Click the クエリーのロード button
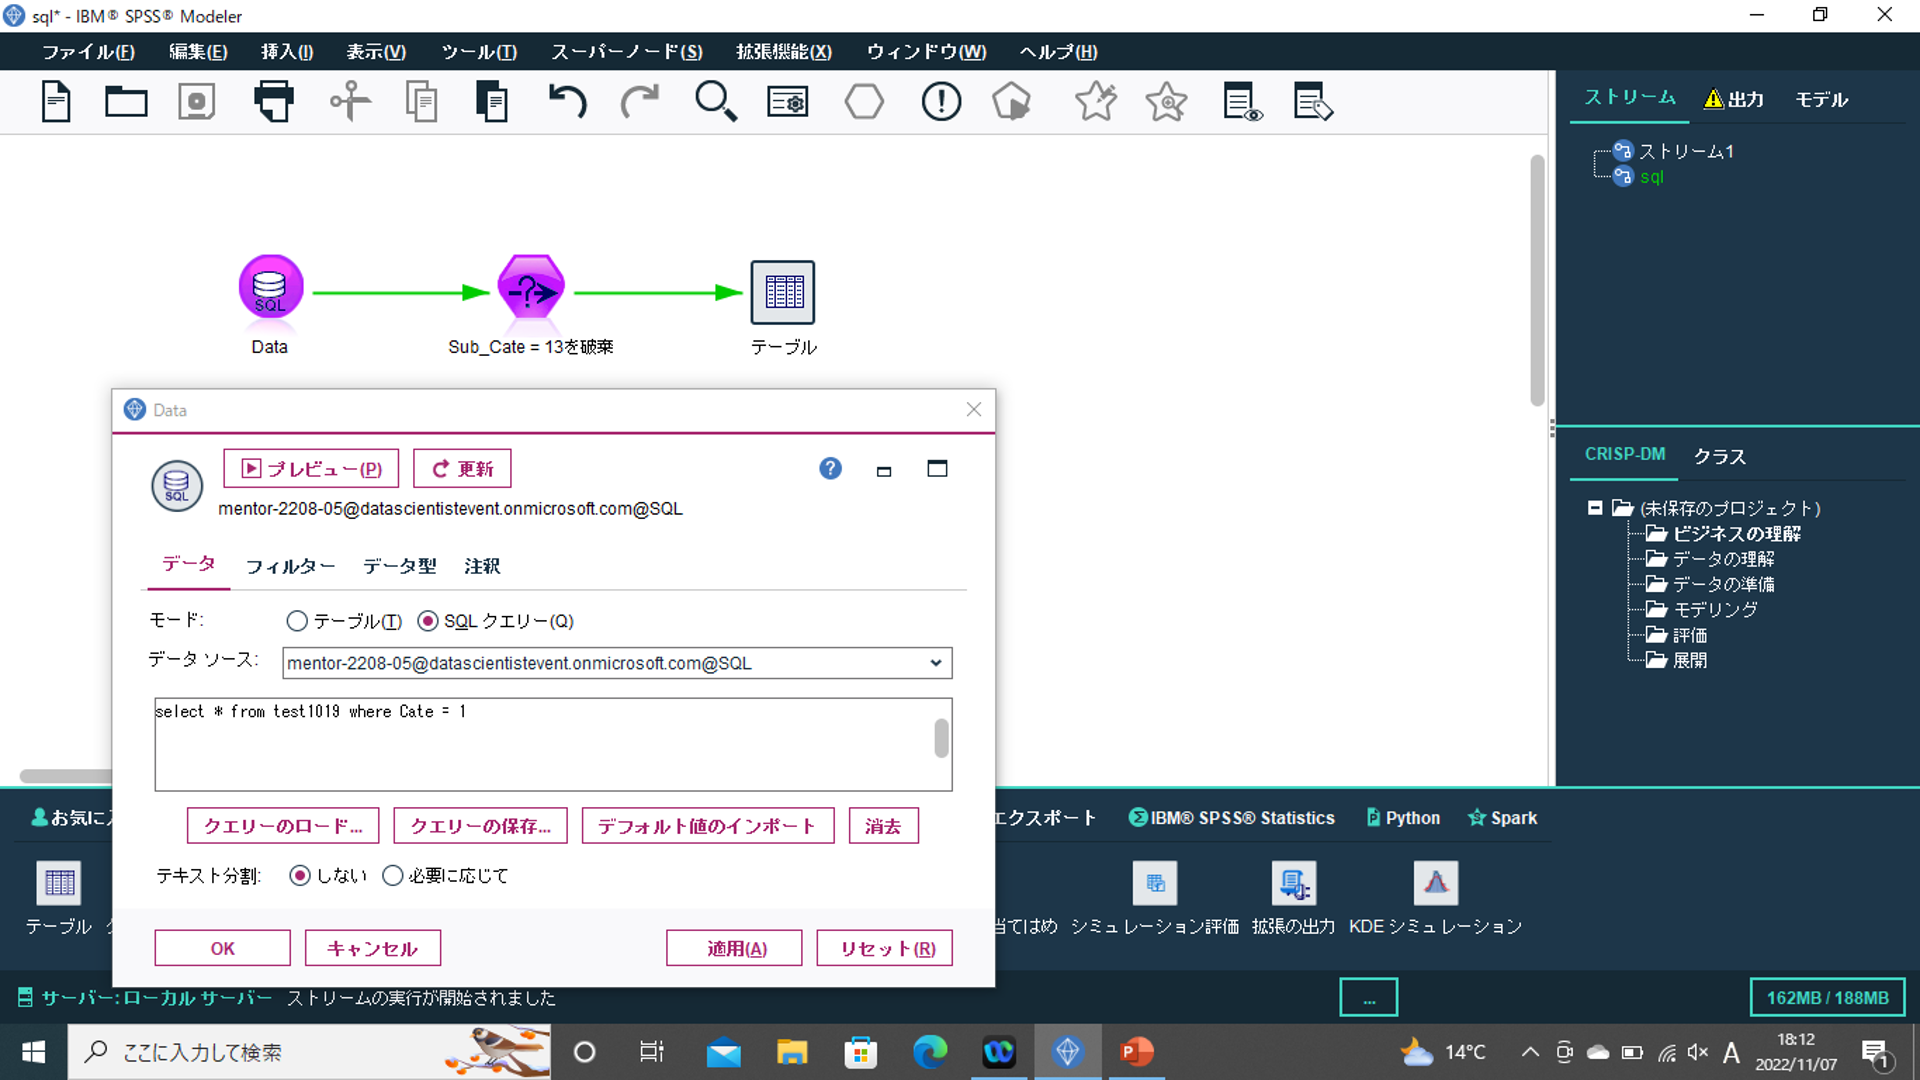The height and width of the screenshot is (1080, 1920). pos(283,826)
